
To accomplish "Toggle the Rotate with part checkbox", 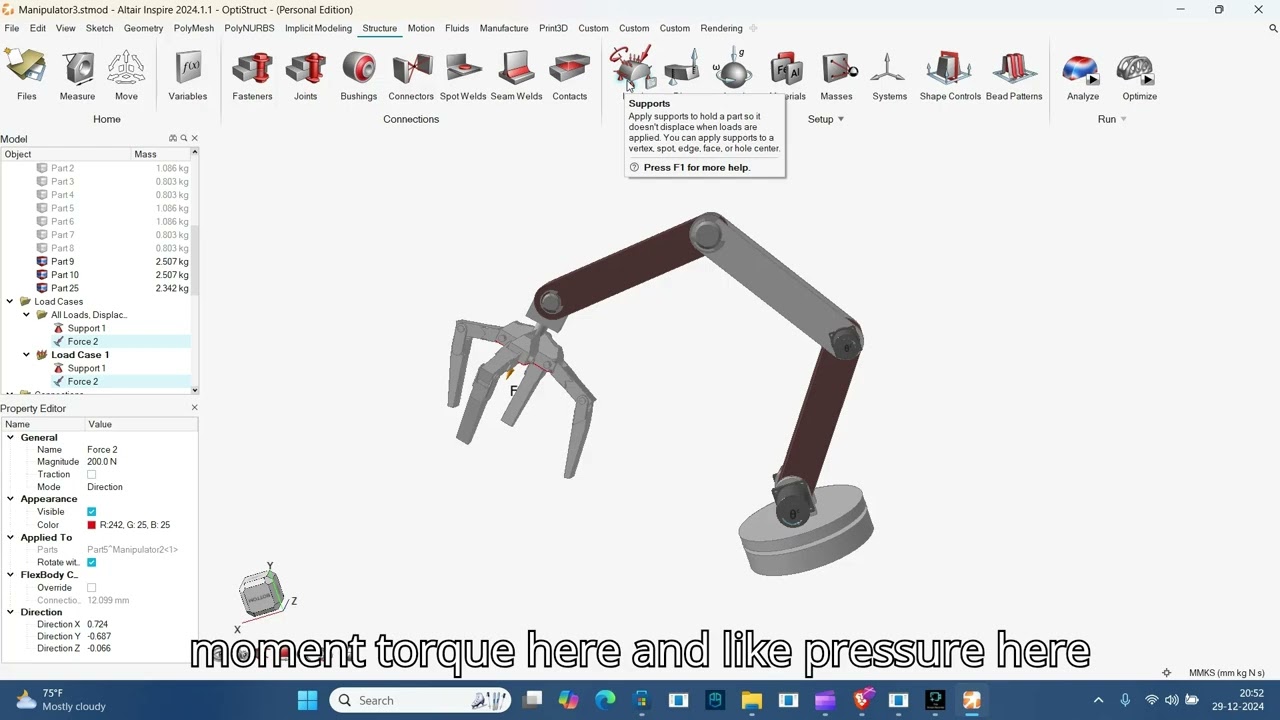I will 92,562.
